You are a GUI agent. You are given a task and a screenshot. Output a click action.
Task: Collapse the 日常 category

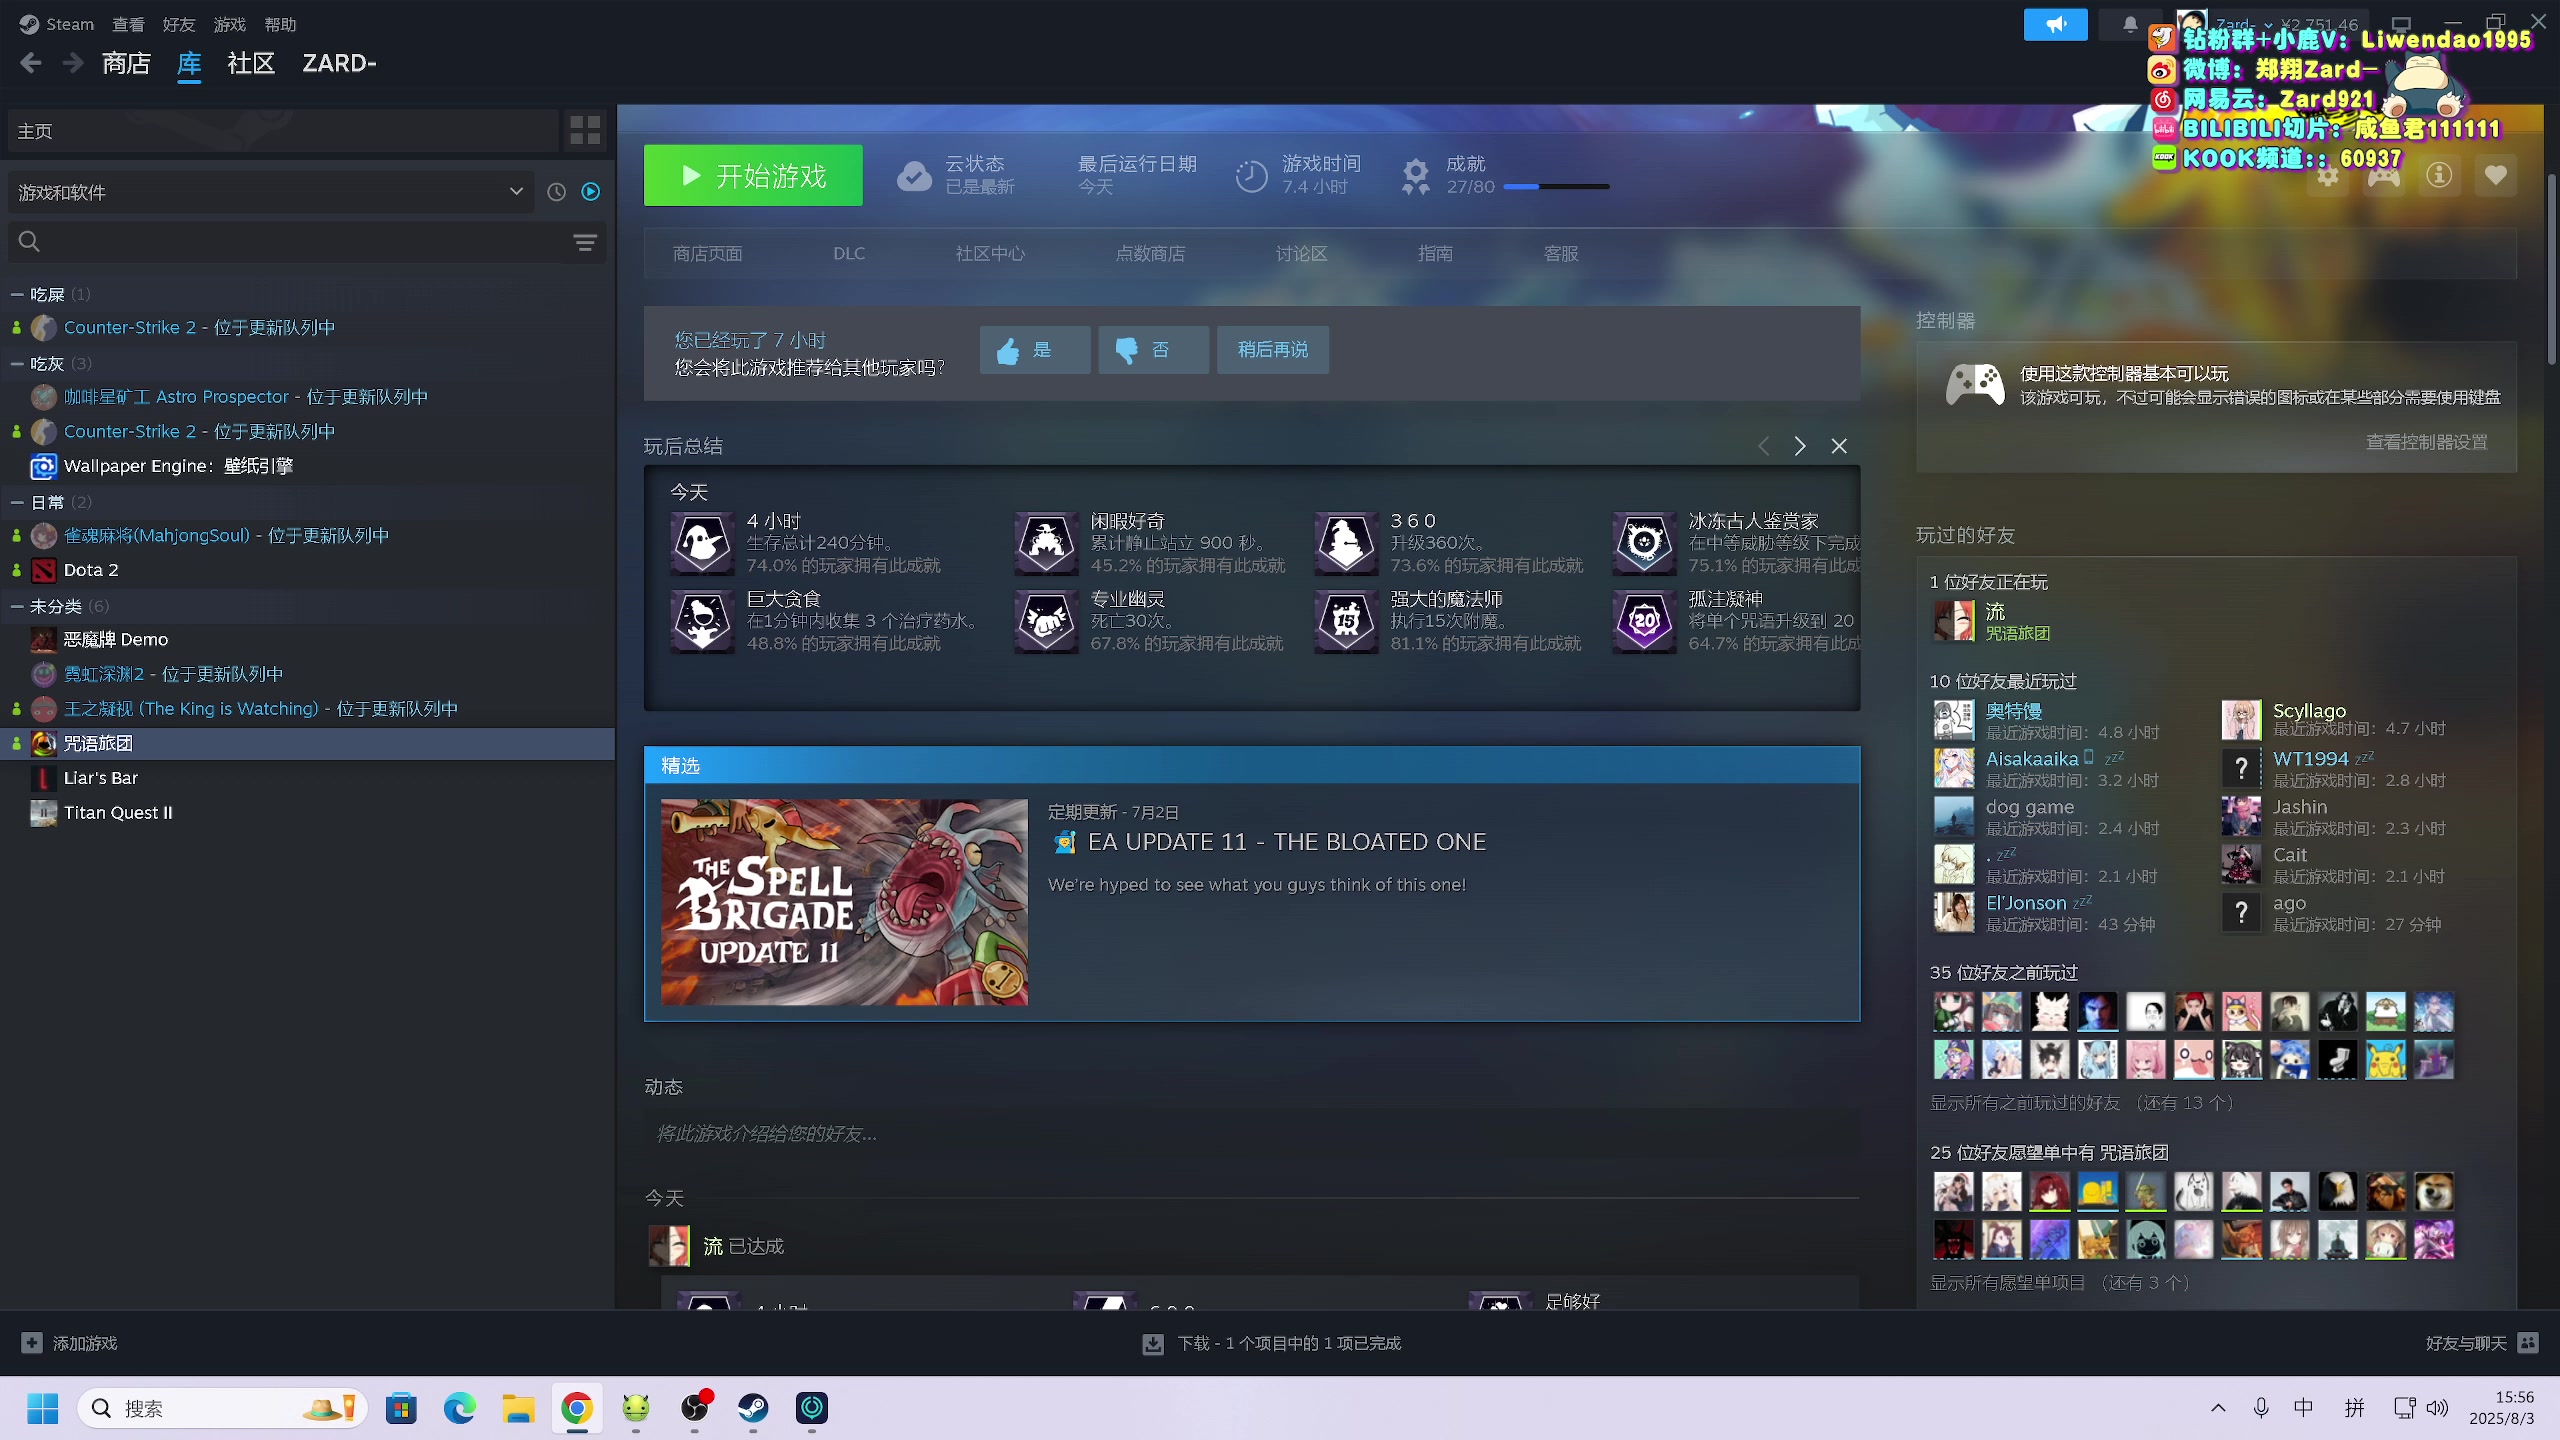coord(17,502)
